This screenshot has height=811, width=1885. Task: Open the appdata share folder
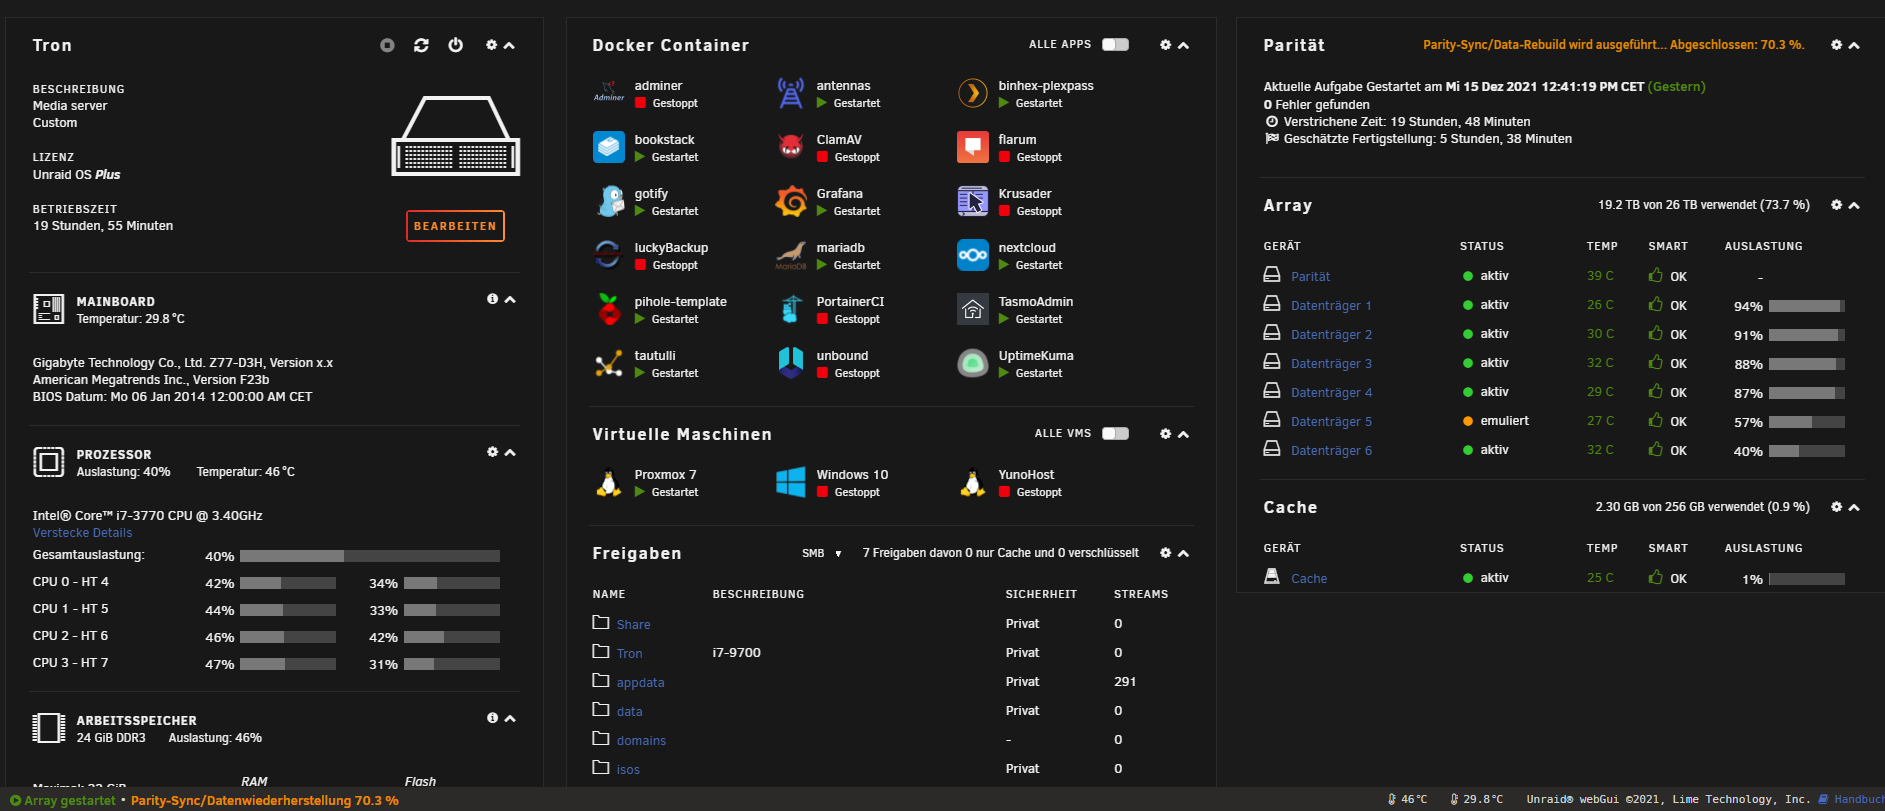[640, 683]
